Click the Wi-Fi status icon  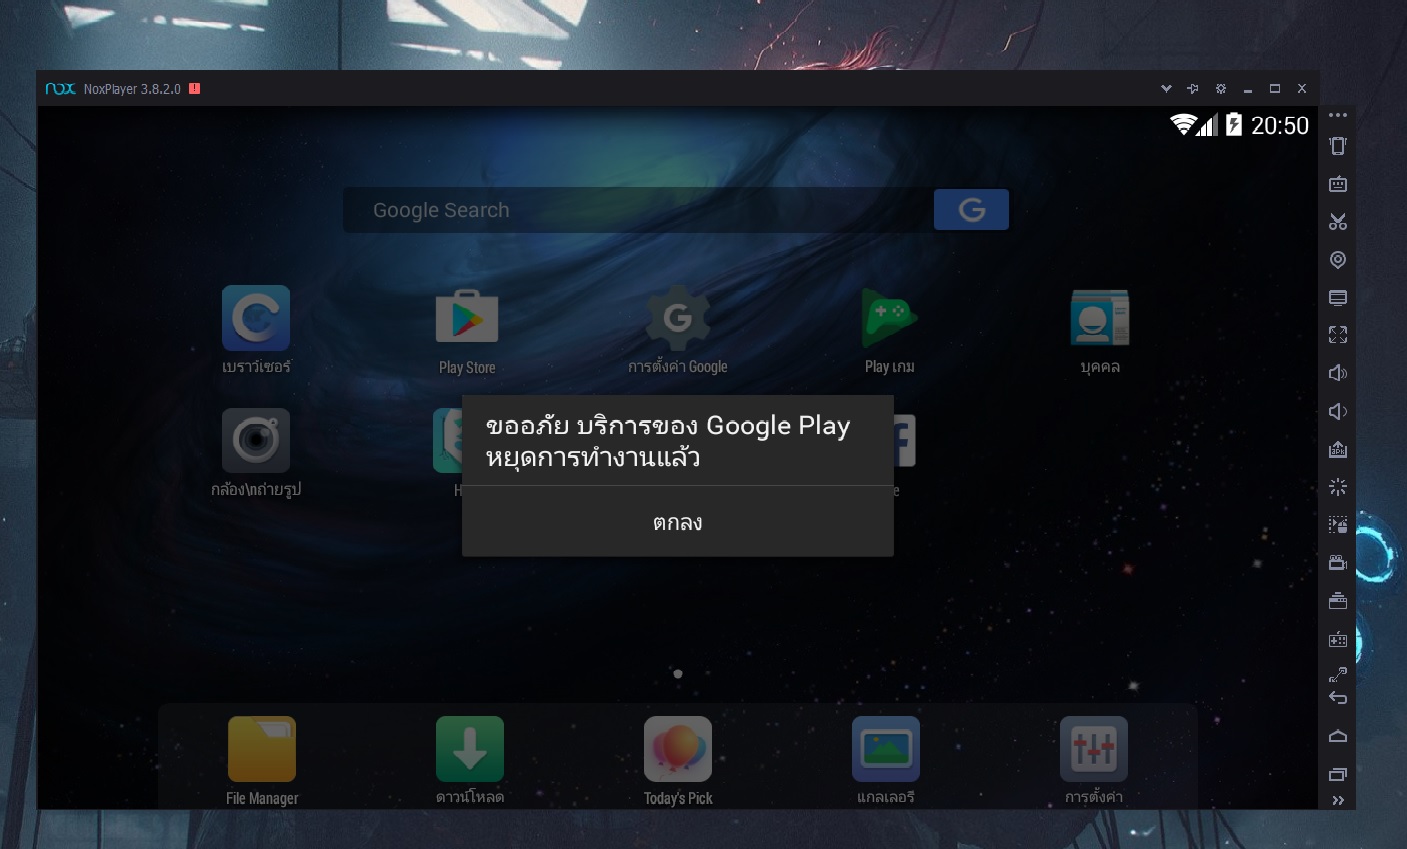(1184, 125)
